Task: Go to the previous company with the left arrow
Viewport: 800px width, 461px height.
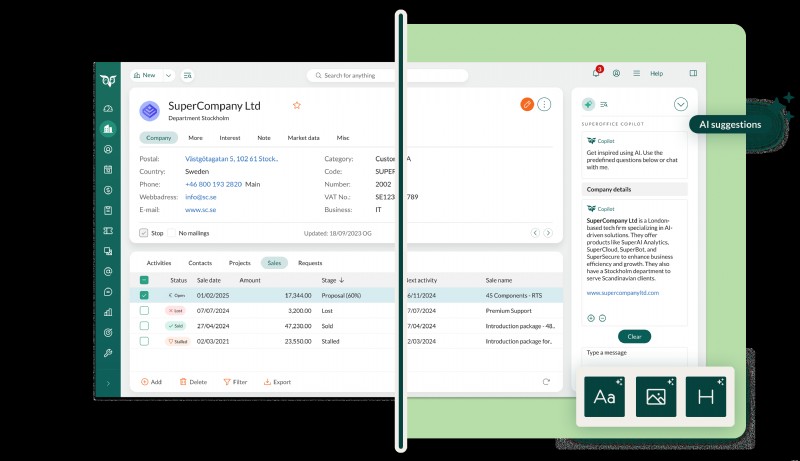Action: (535, 233)
